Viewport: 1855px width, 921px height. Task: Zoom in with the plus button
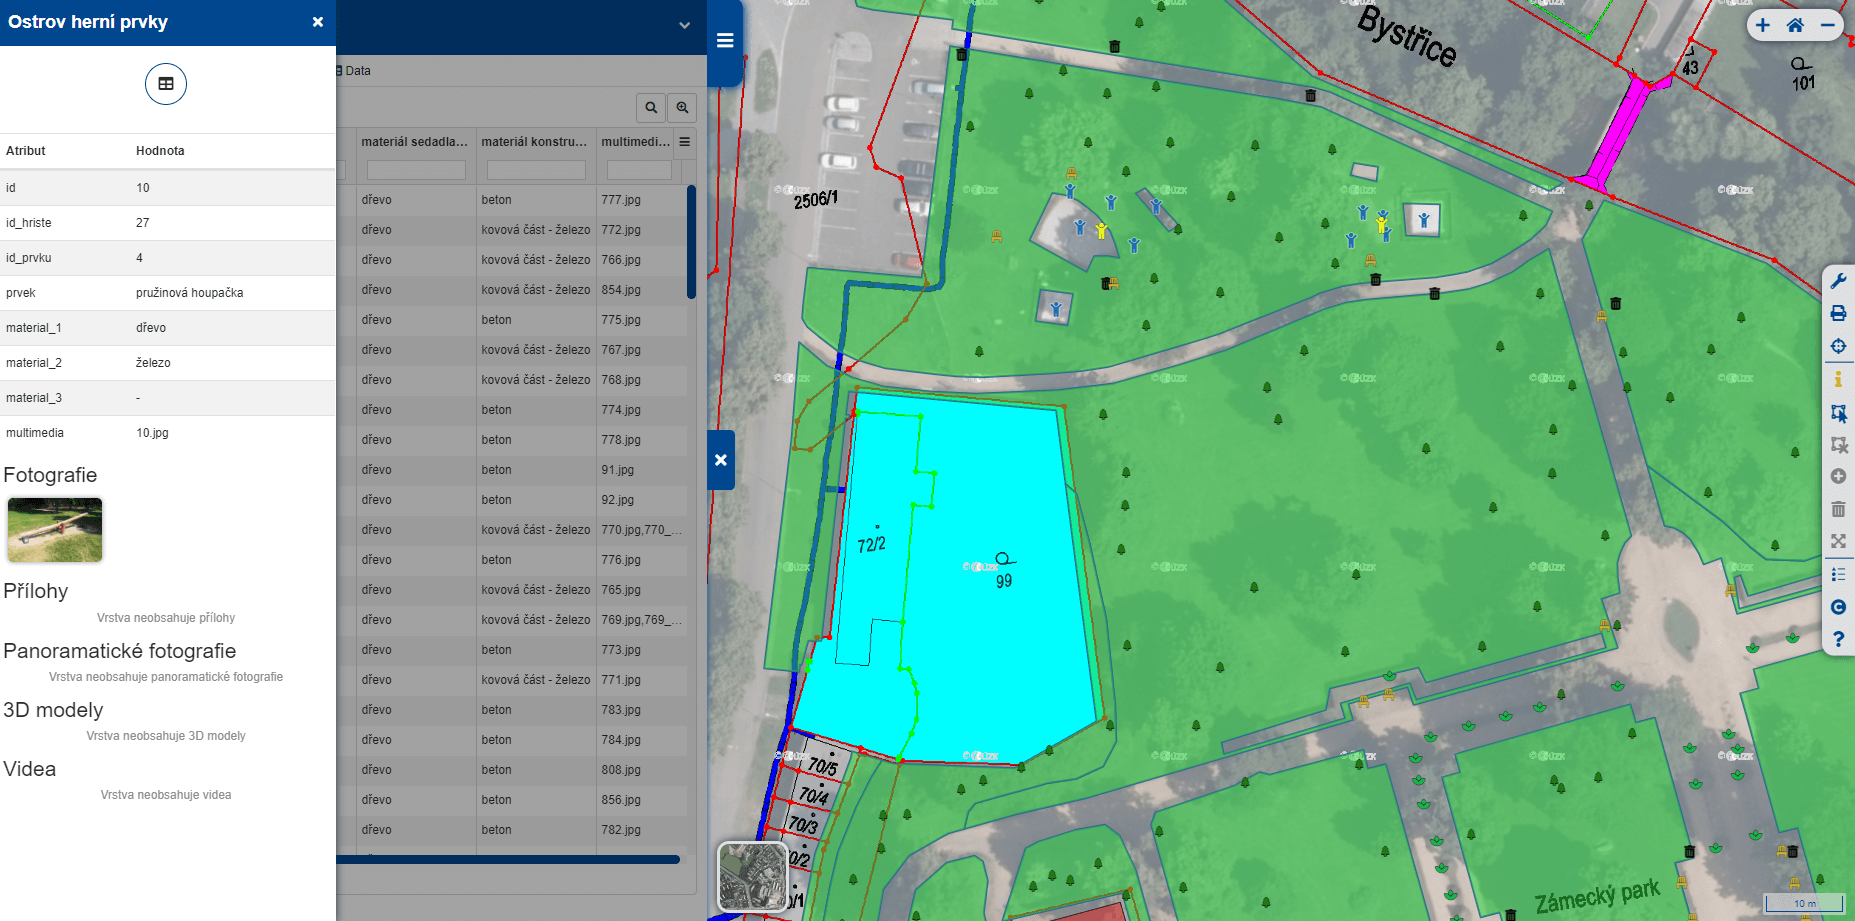pyautogui.click(x=1763, y=26)
